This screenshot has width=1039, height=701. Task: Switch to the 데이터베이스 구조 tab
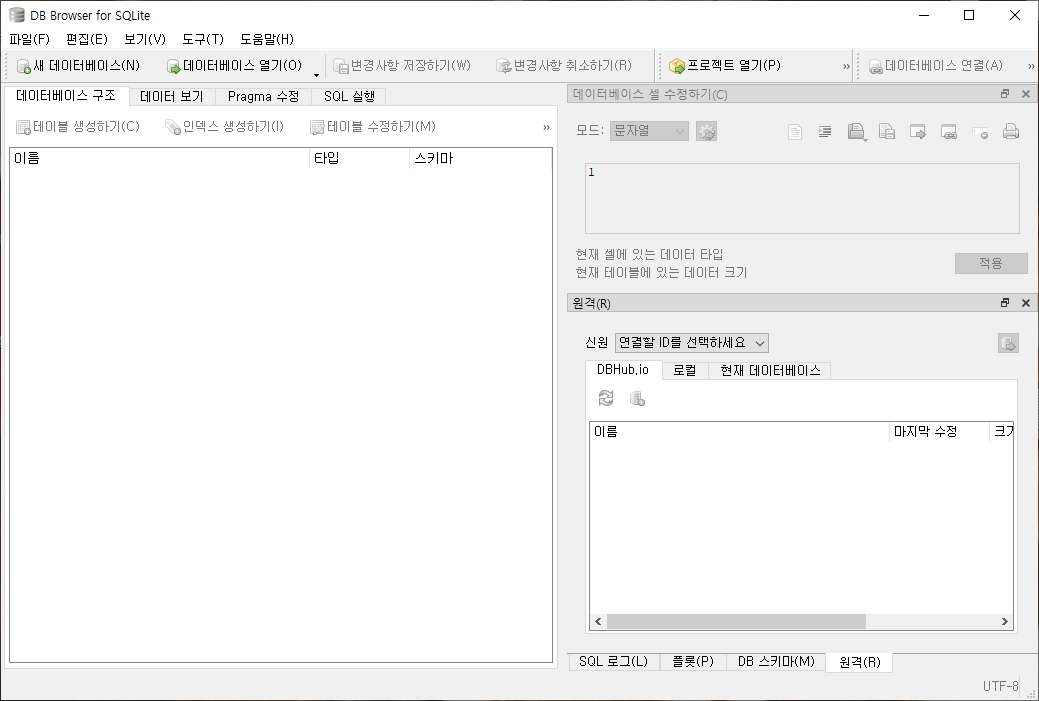[66, 95]
